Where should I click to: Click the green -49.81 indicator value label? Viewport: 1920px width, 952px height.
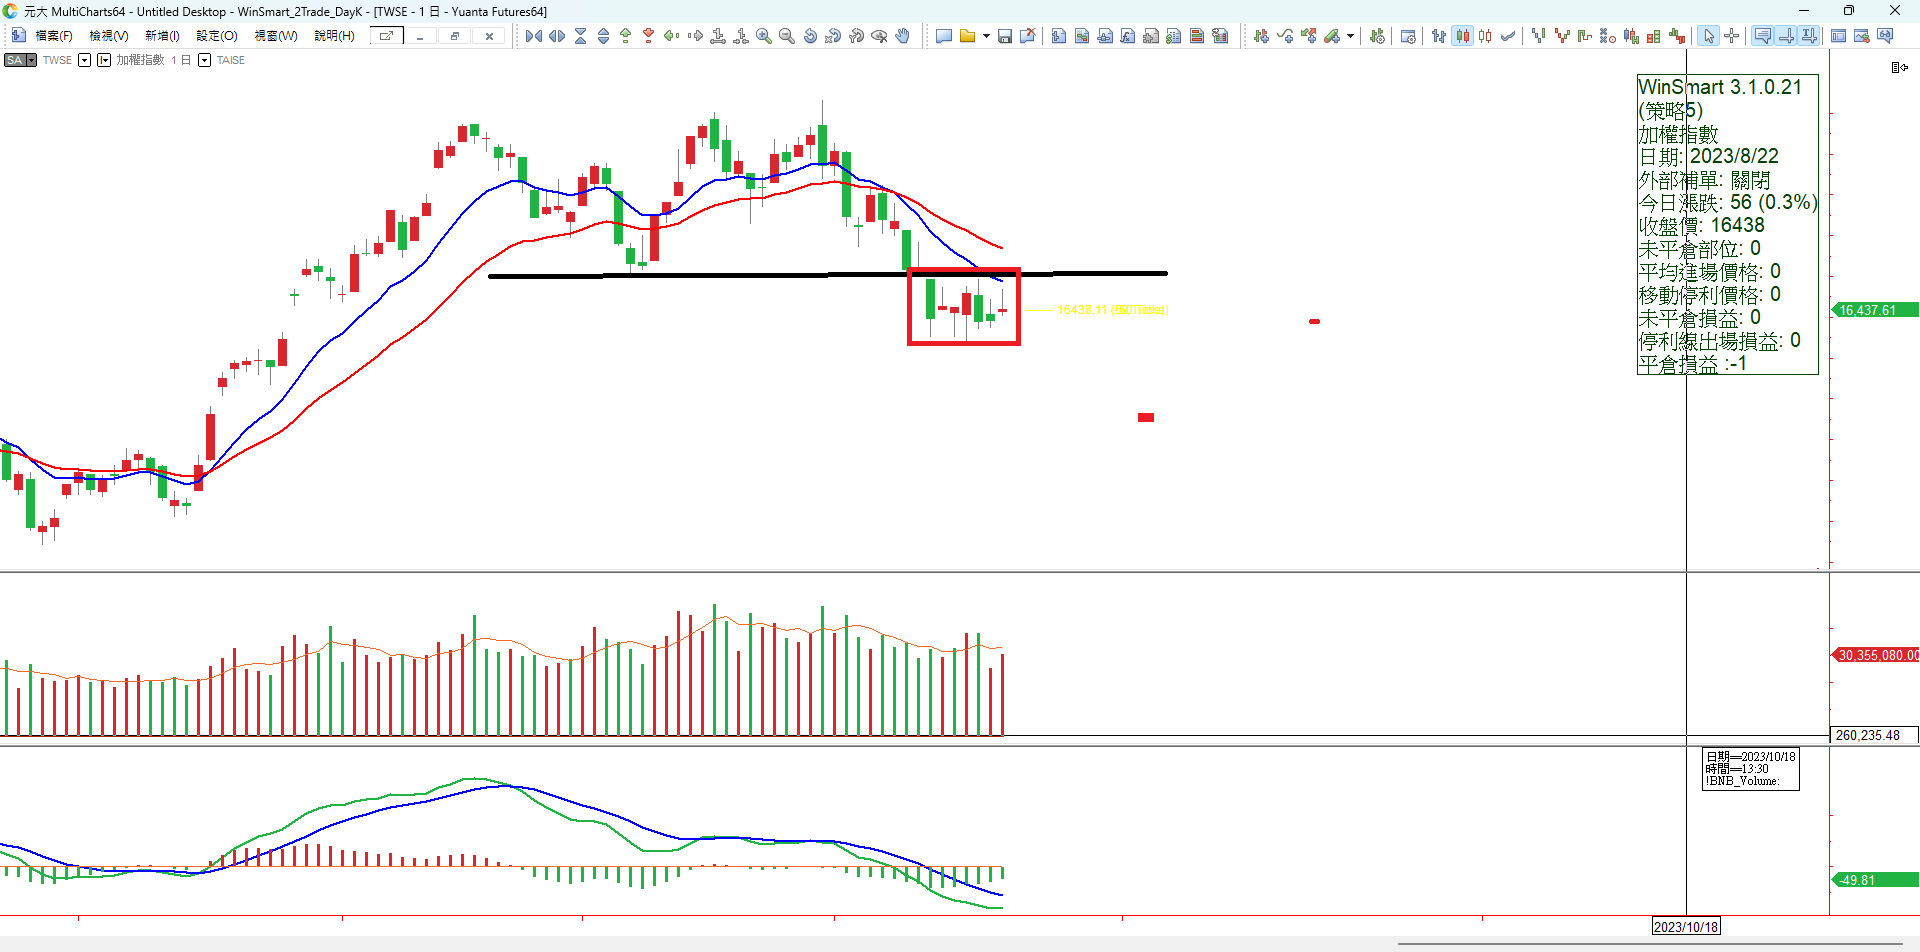1874,880
